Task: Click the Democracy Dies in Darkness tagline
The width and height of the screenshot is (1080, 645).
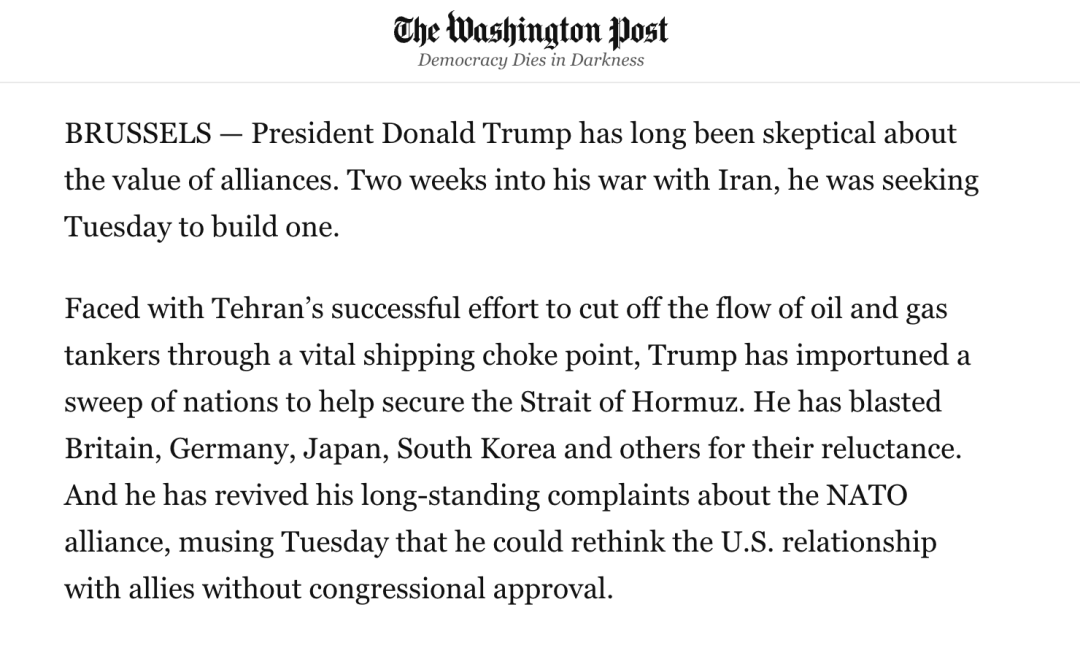Action: click(530, 61)
